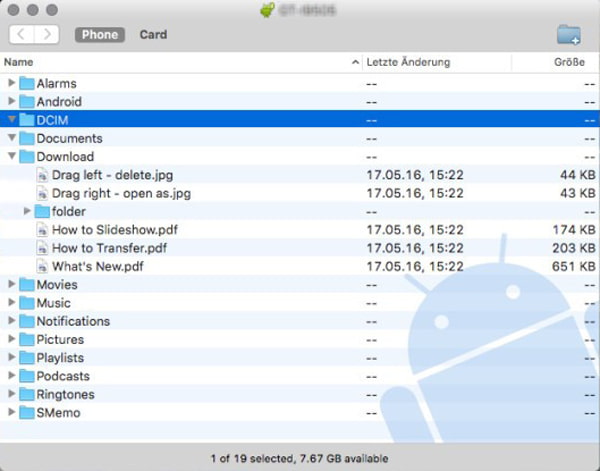The height and width of the screenshot is (471, 600).
Task: Expand the Notifications folder triangle
Action: coord(11,321)
